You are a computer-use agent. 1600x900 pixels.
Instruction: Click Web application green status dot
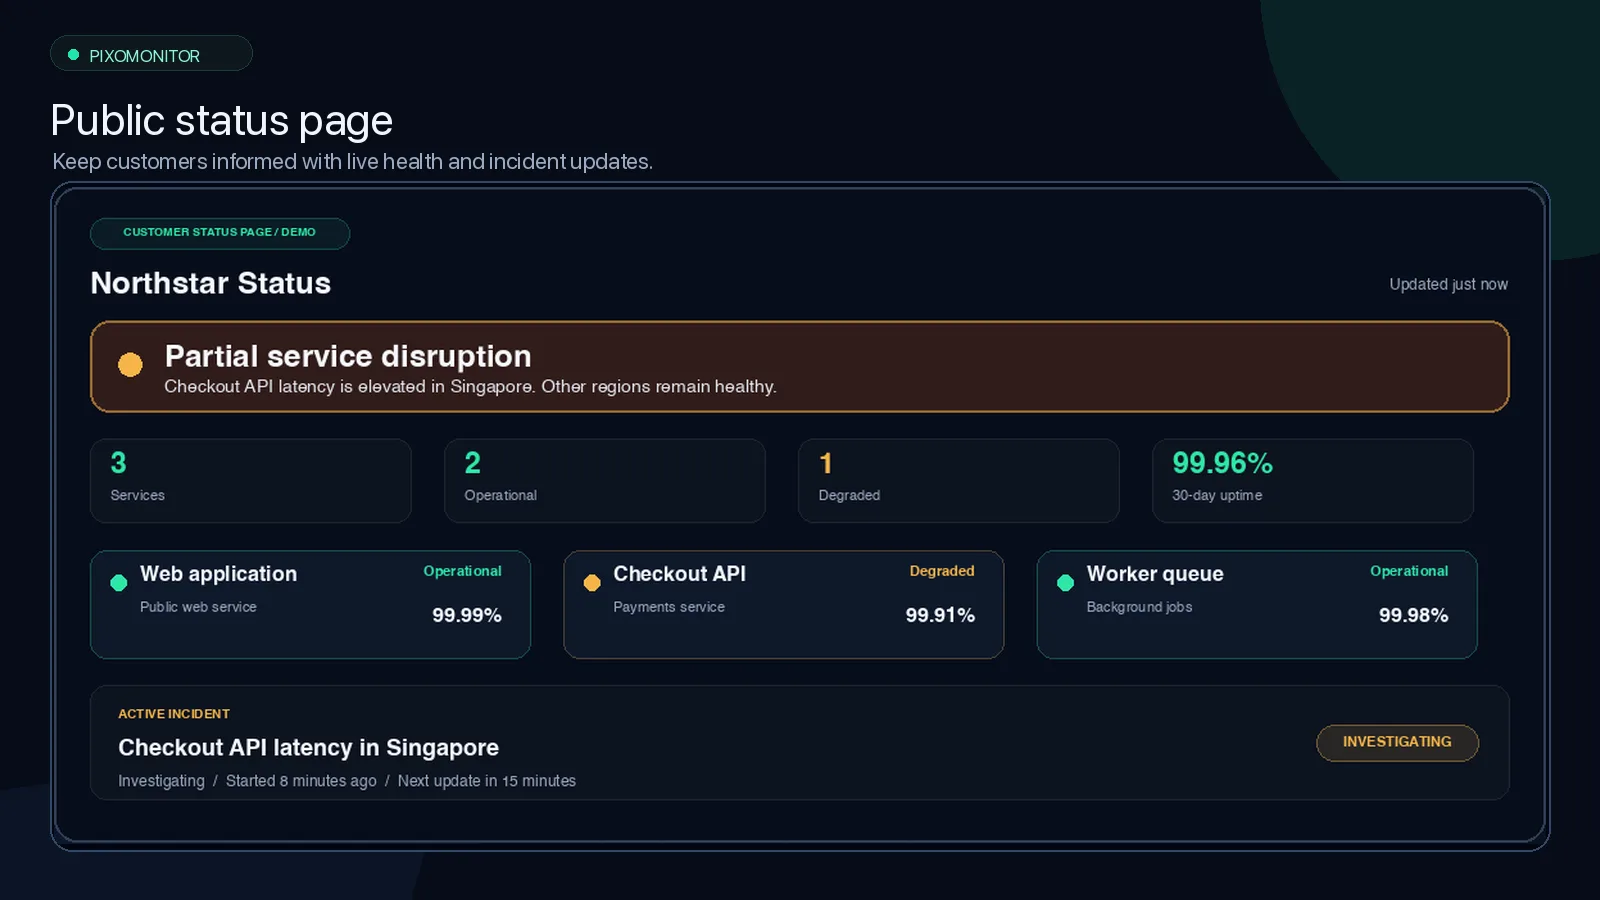point(119,582)
